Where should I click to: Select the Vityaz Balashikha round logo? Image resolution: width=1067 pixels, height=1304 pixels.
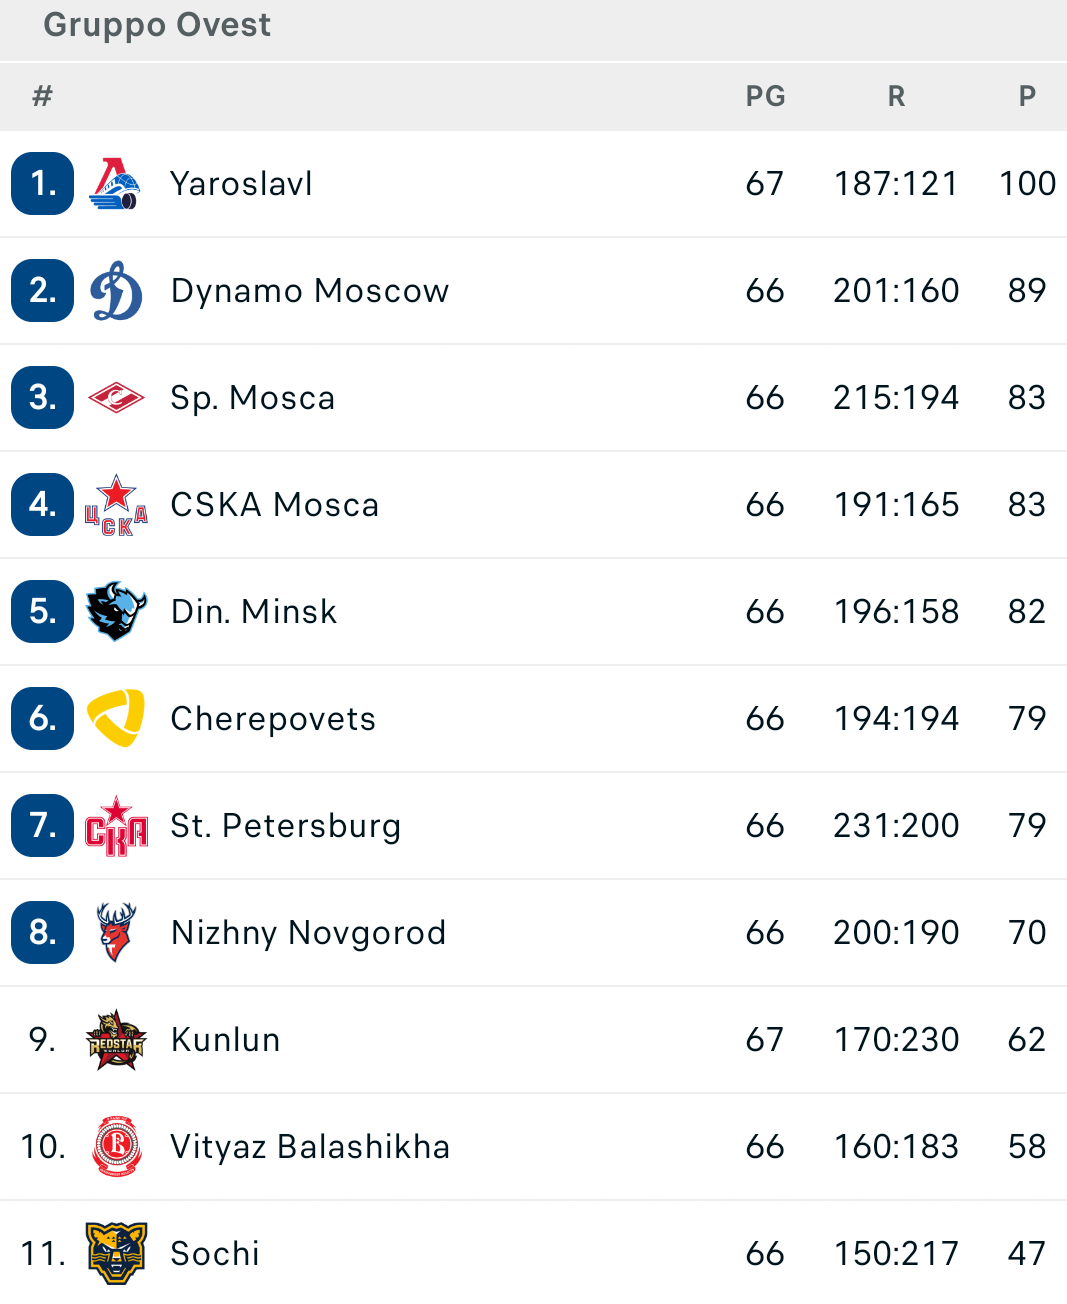pos(116,1147)
